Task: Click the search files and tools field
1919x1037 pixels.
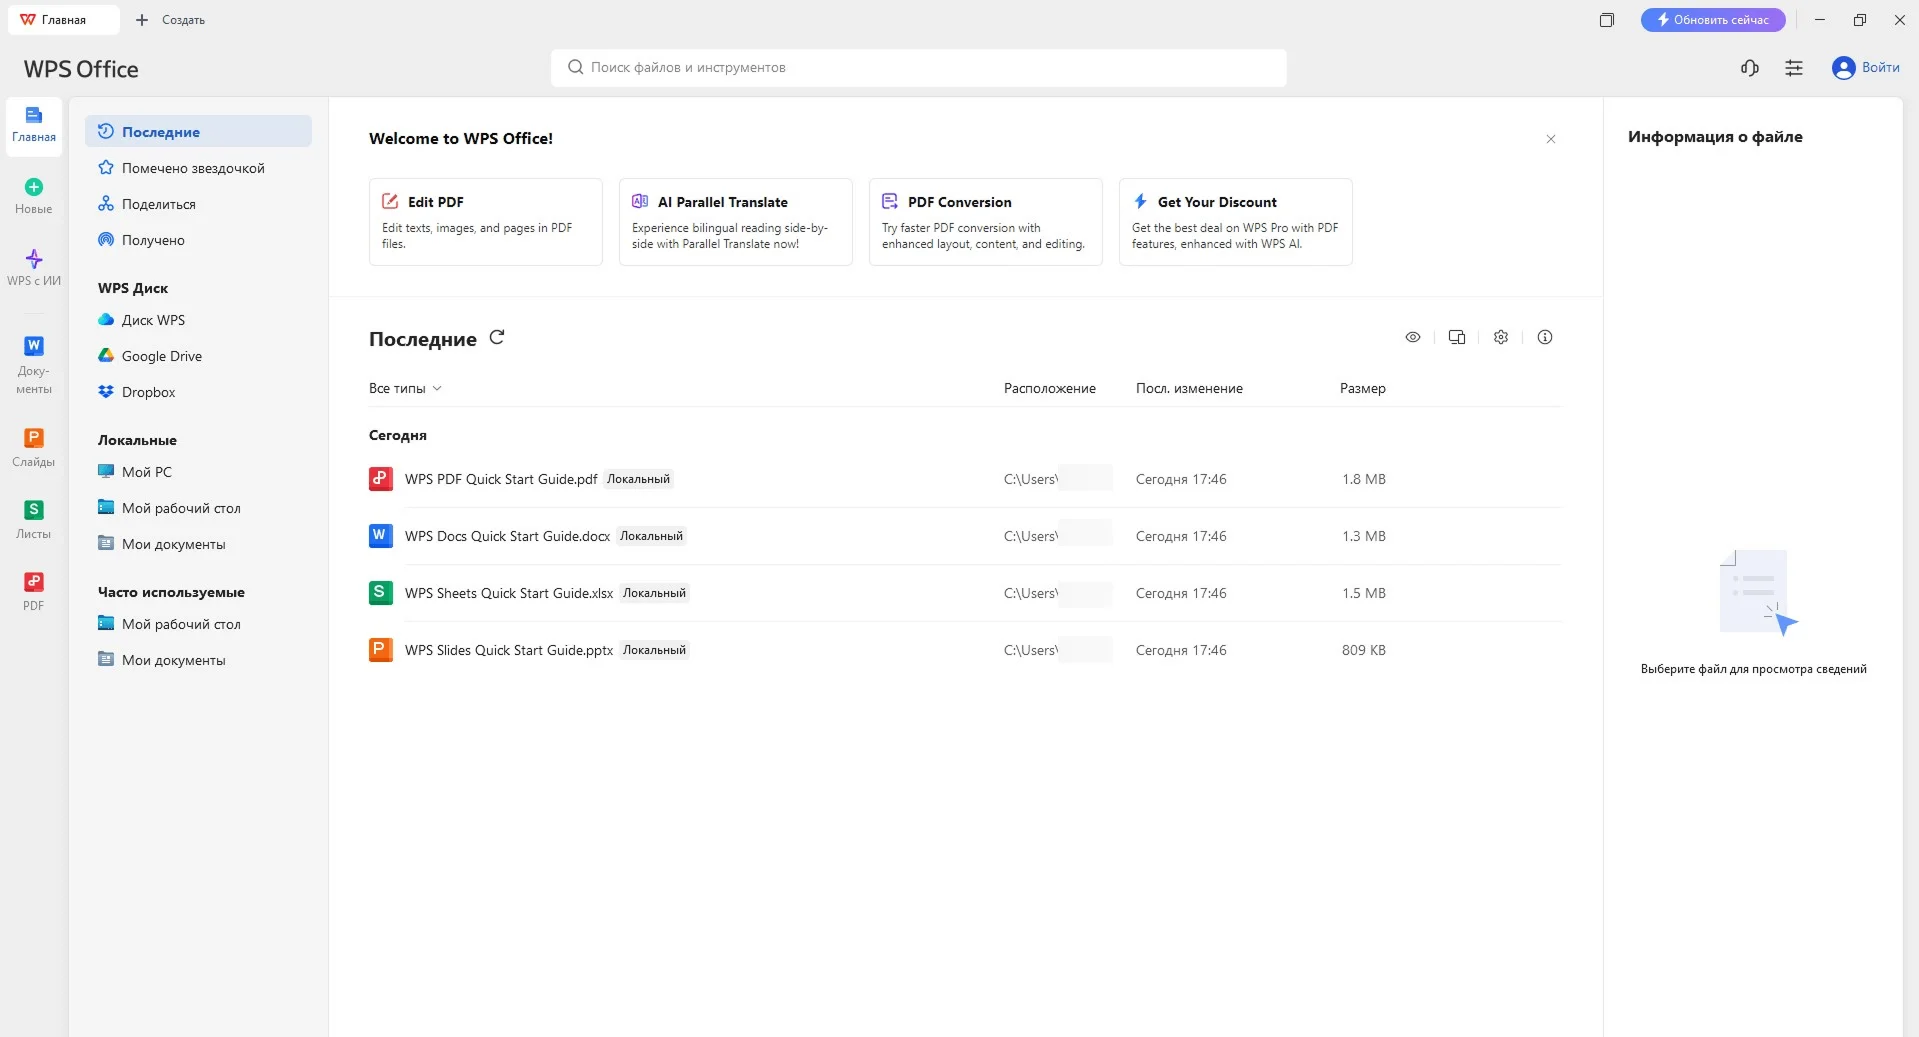Action: pos(918,68)
